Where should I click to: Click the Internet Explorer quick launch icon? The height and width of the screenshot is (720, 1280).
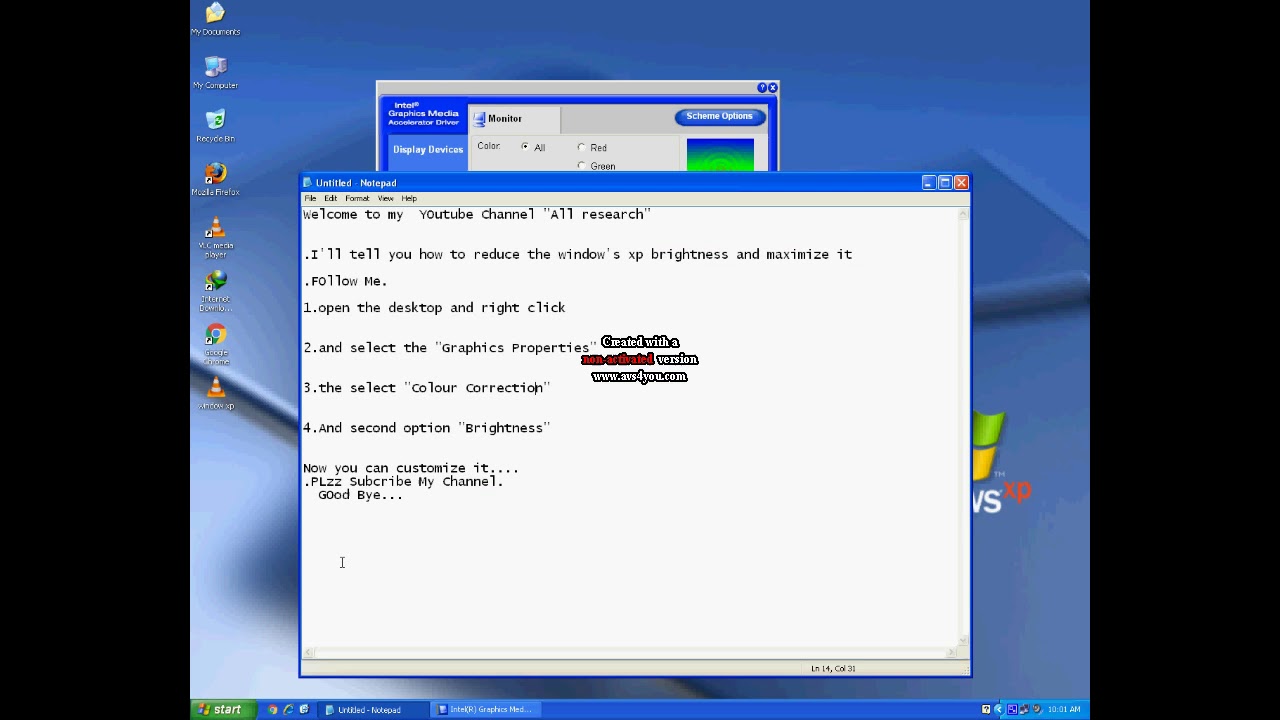coord(288,710)
